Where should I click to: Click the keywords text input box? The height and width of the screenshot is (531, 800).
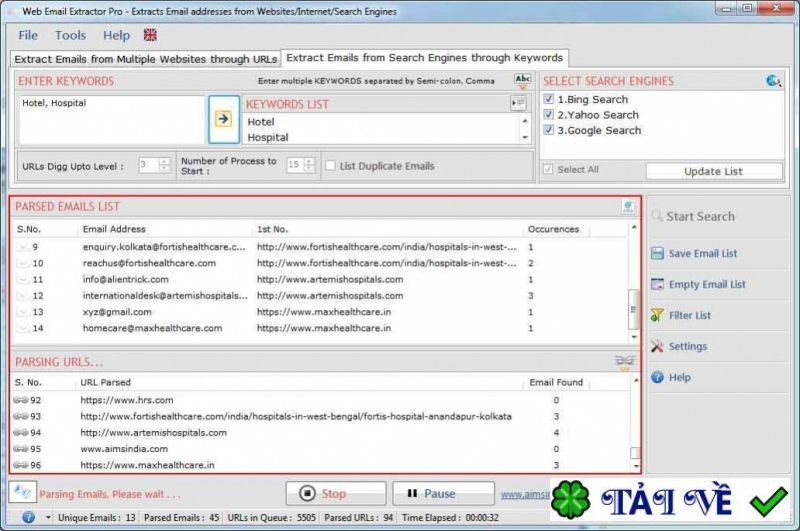(111, 119)
